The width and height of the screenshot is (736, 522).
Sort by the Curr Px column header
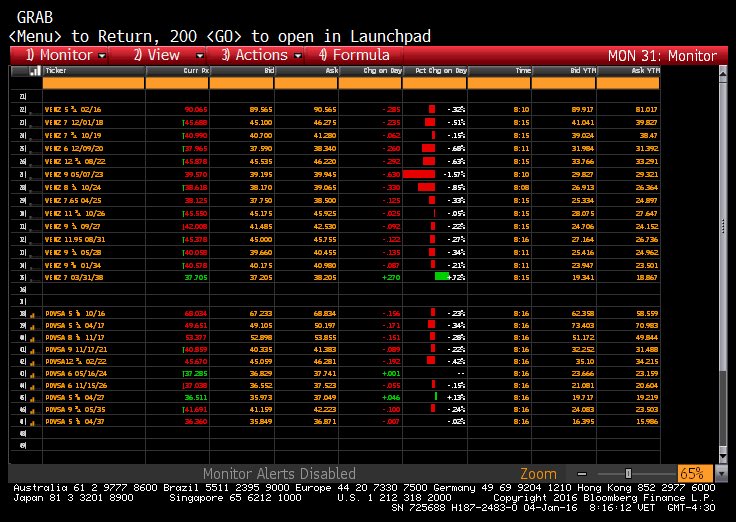click(x=177, y=71)
